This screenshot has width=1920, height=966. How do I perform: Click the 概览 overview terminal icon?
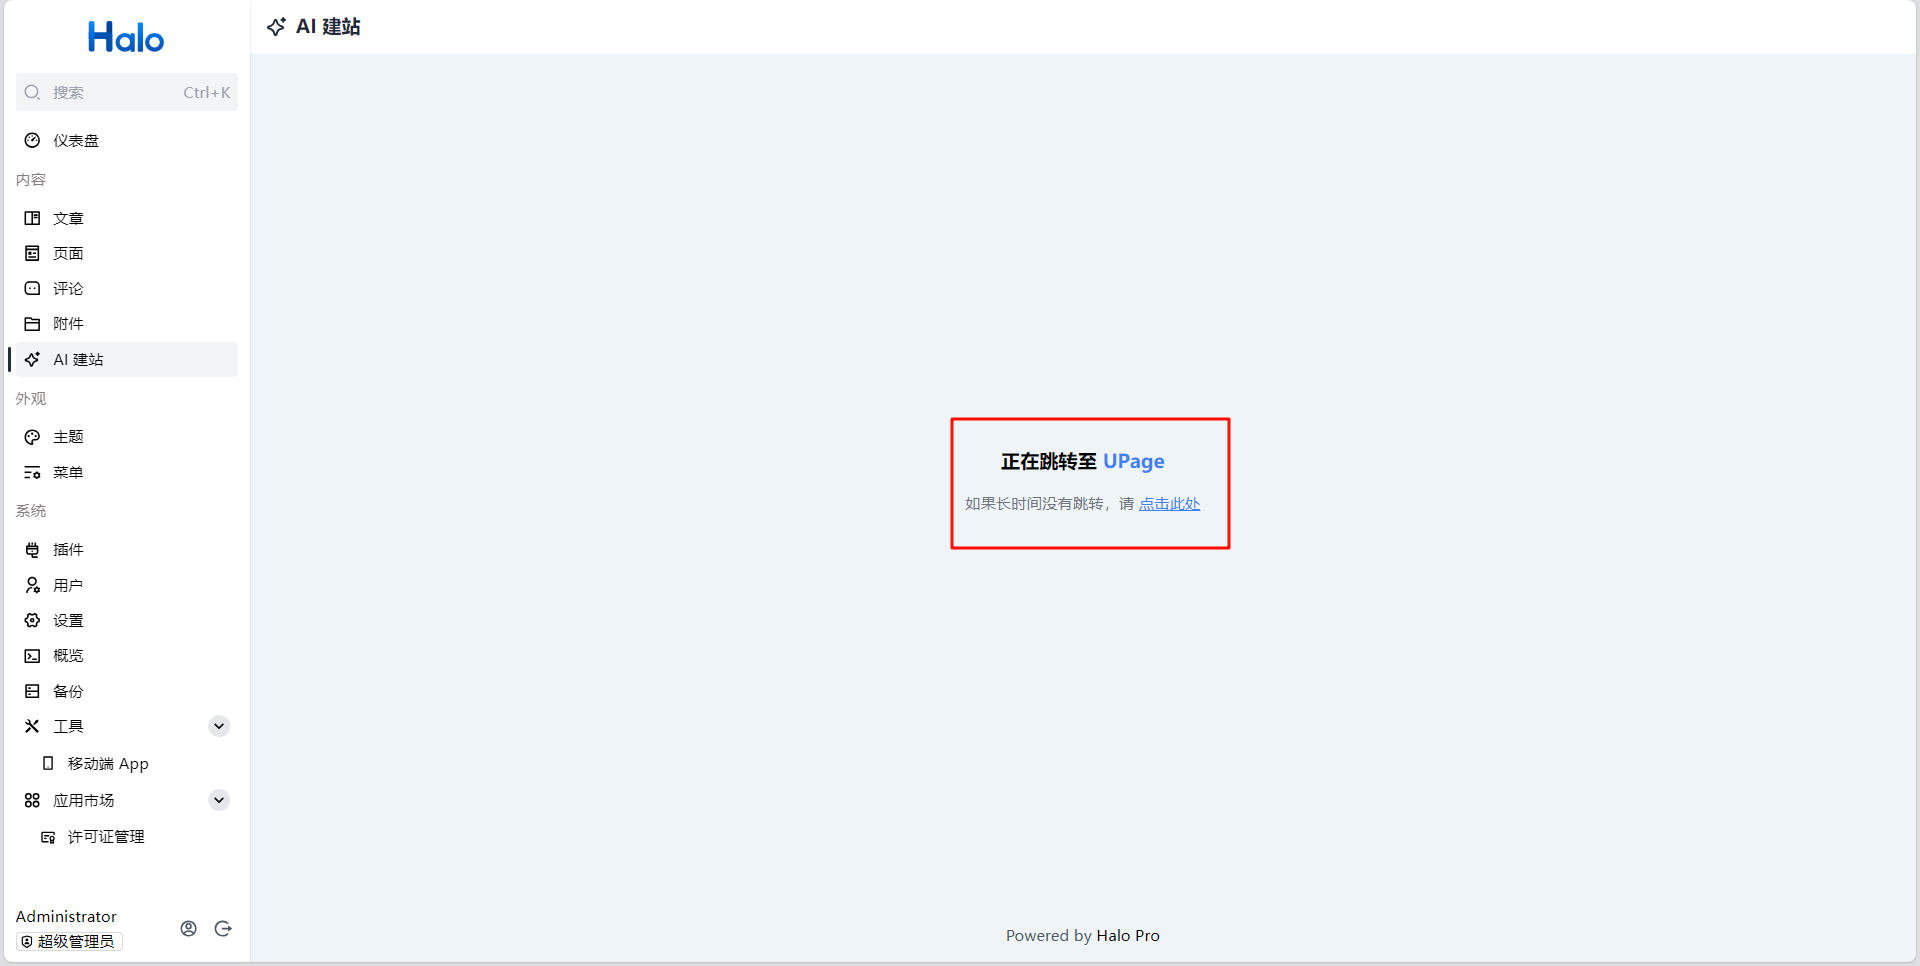[x=33, y=656]
